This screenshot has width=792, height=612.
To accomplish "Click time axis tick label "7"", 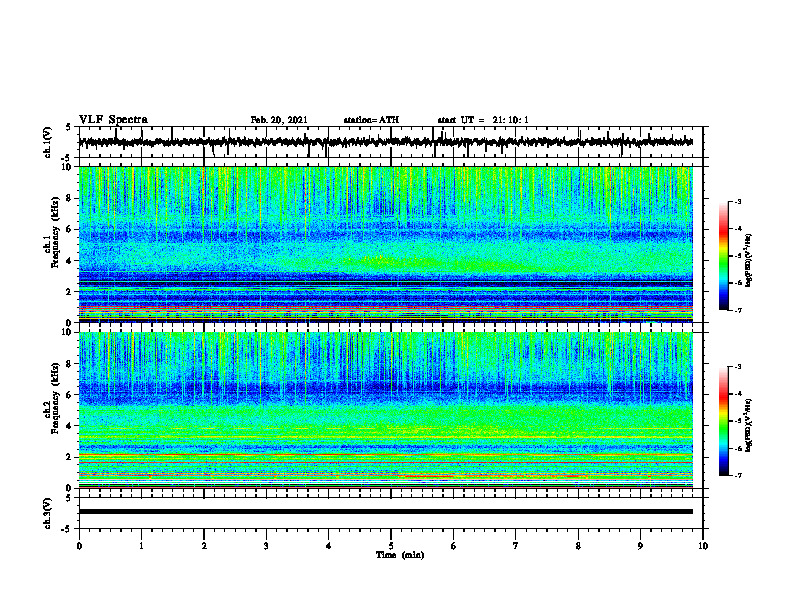I will [516, 546].
